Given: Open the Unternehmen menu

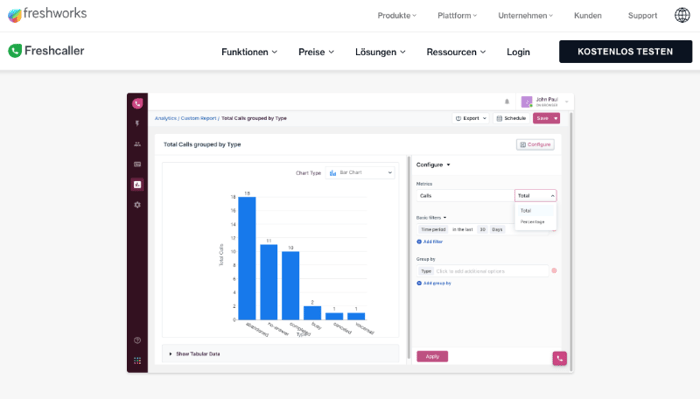Looking at the screenshot, I should click(525, 16).
